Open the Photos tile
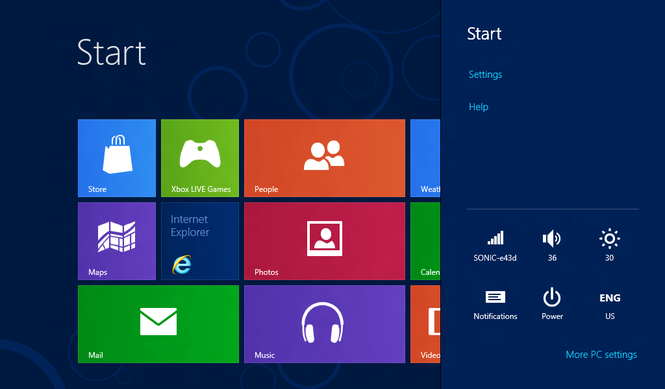The width and height of the screenshot is (665, 389). click(x=324, y=241)
